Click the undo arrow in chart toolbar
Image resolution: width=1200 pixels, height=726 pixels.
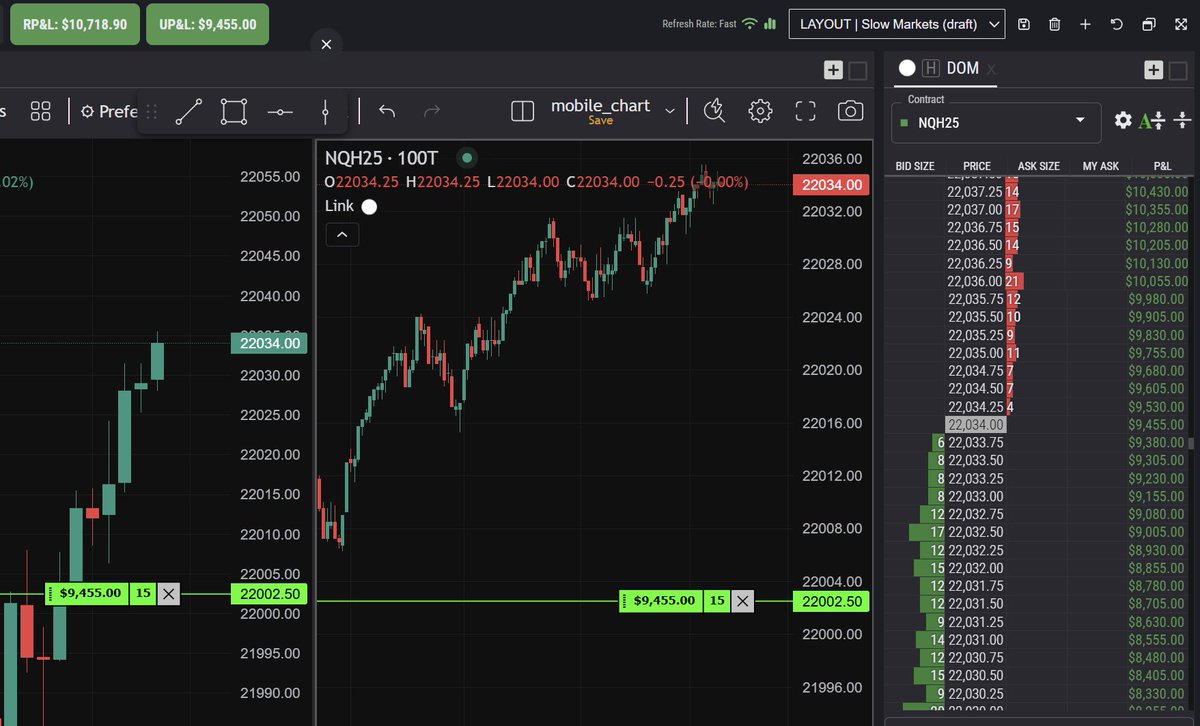387,111
